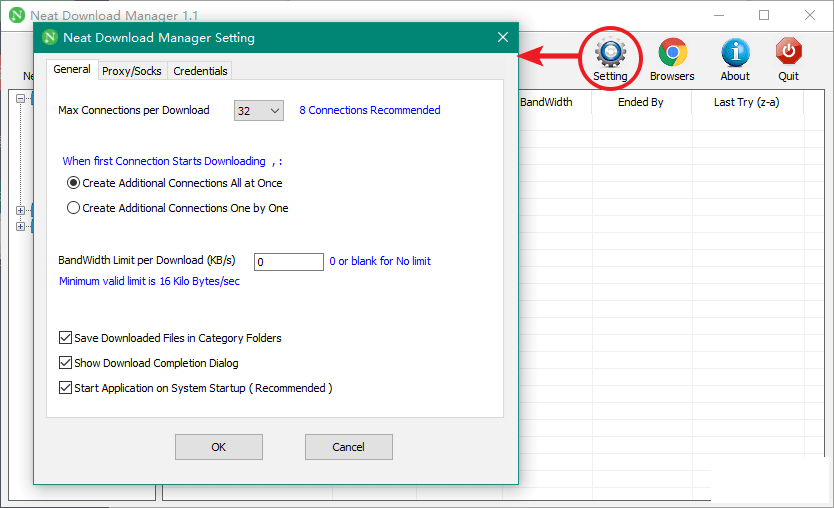Click 'Minimum valid limit is 16 Kilo Bytes/sec' text
Viewport: 834px width, 508px height.
pos(149,281)
